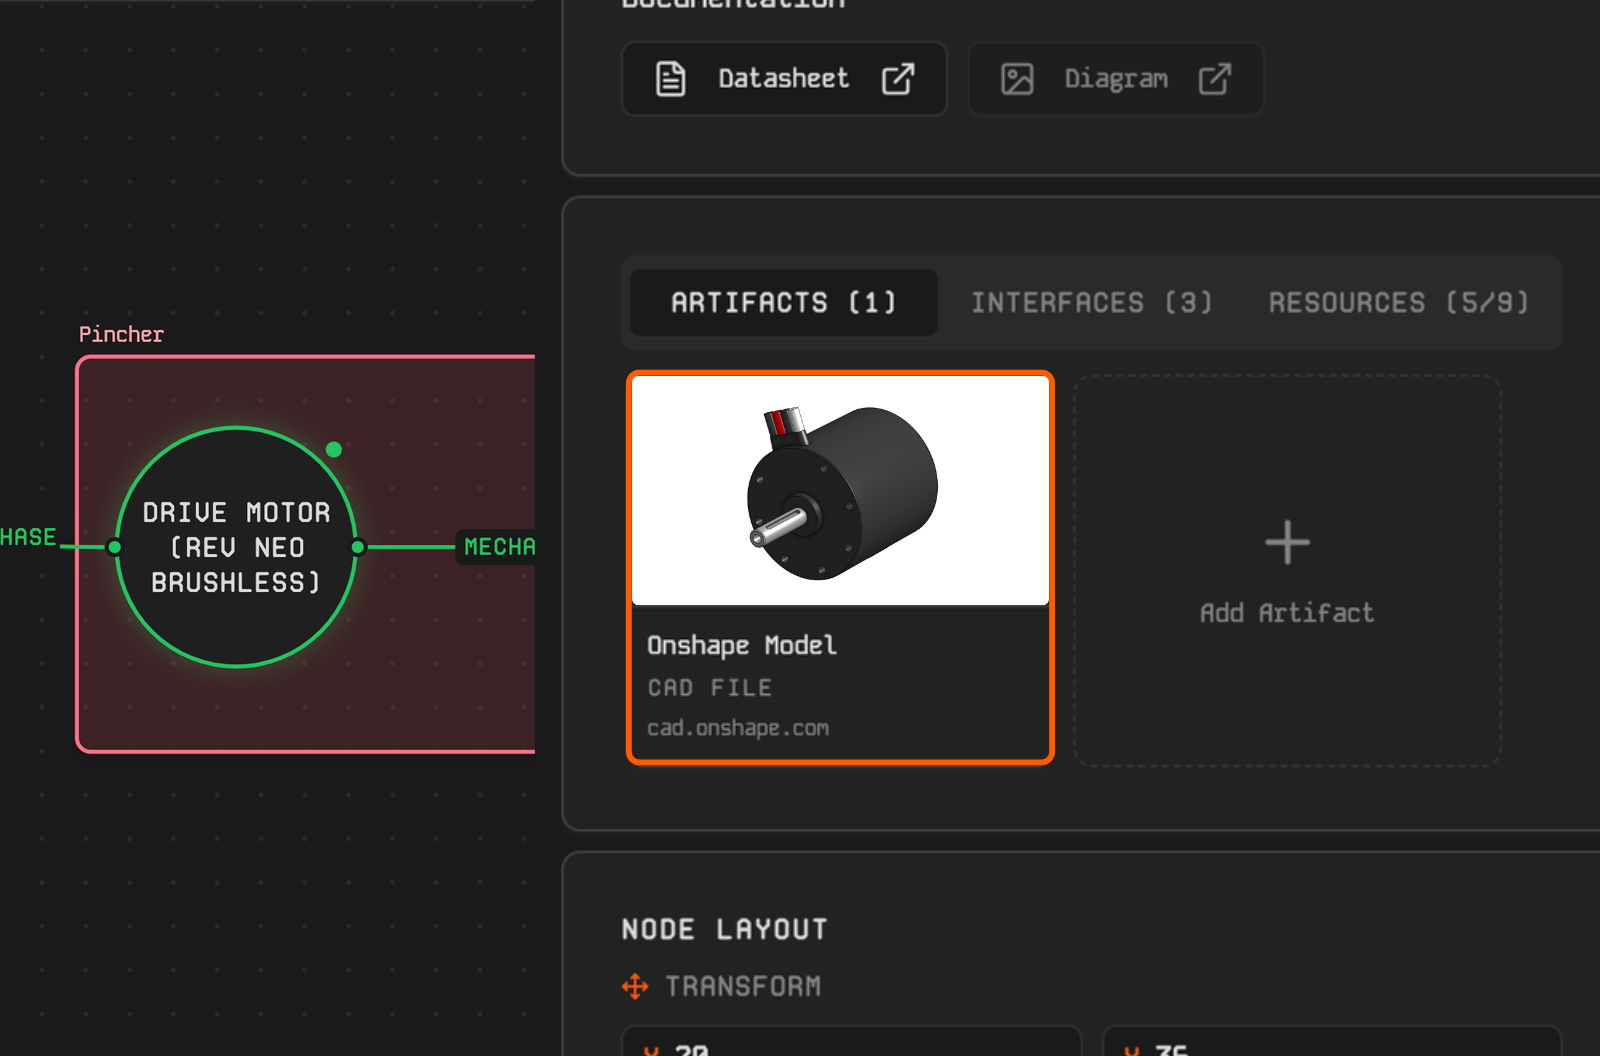Click the Diagram image icon
1600x1056 pixels.
tap(1017, 79)
